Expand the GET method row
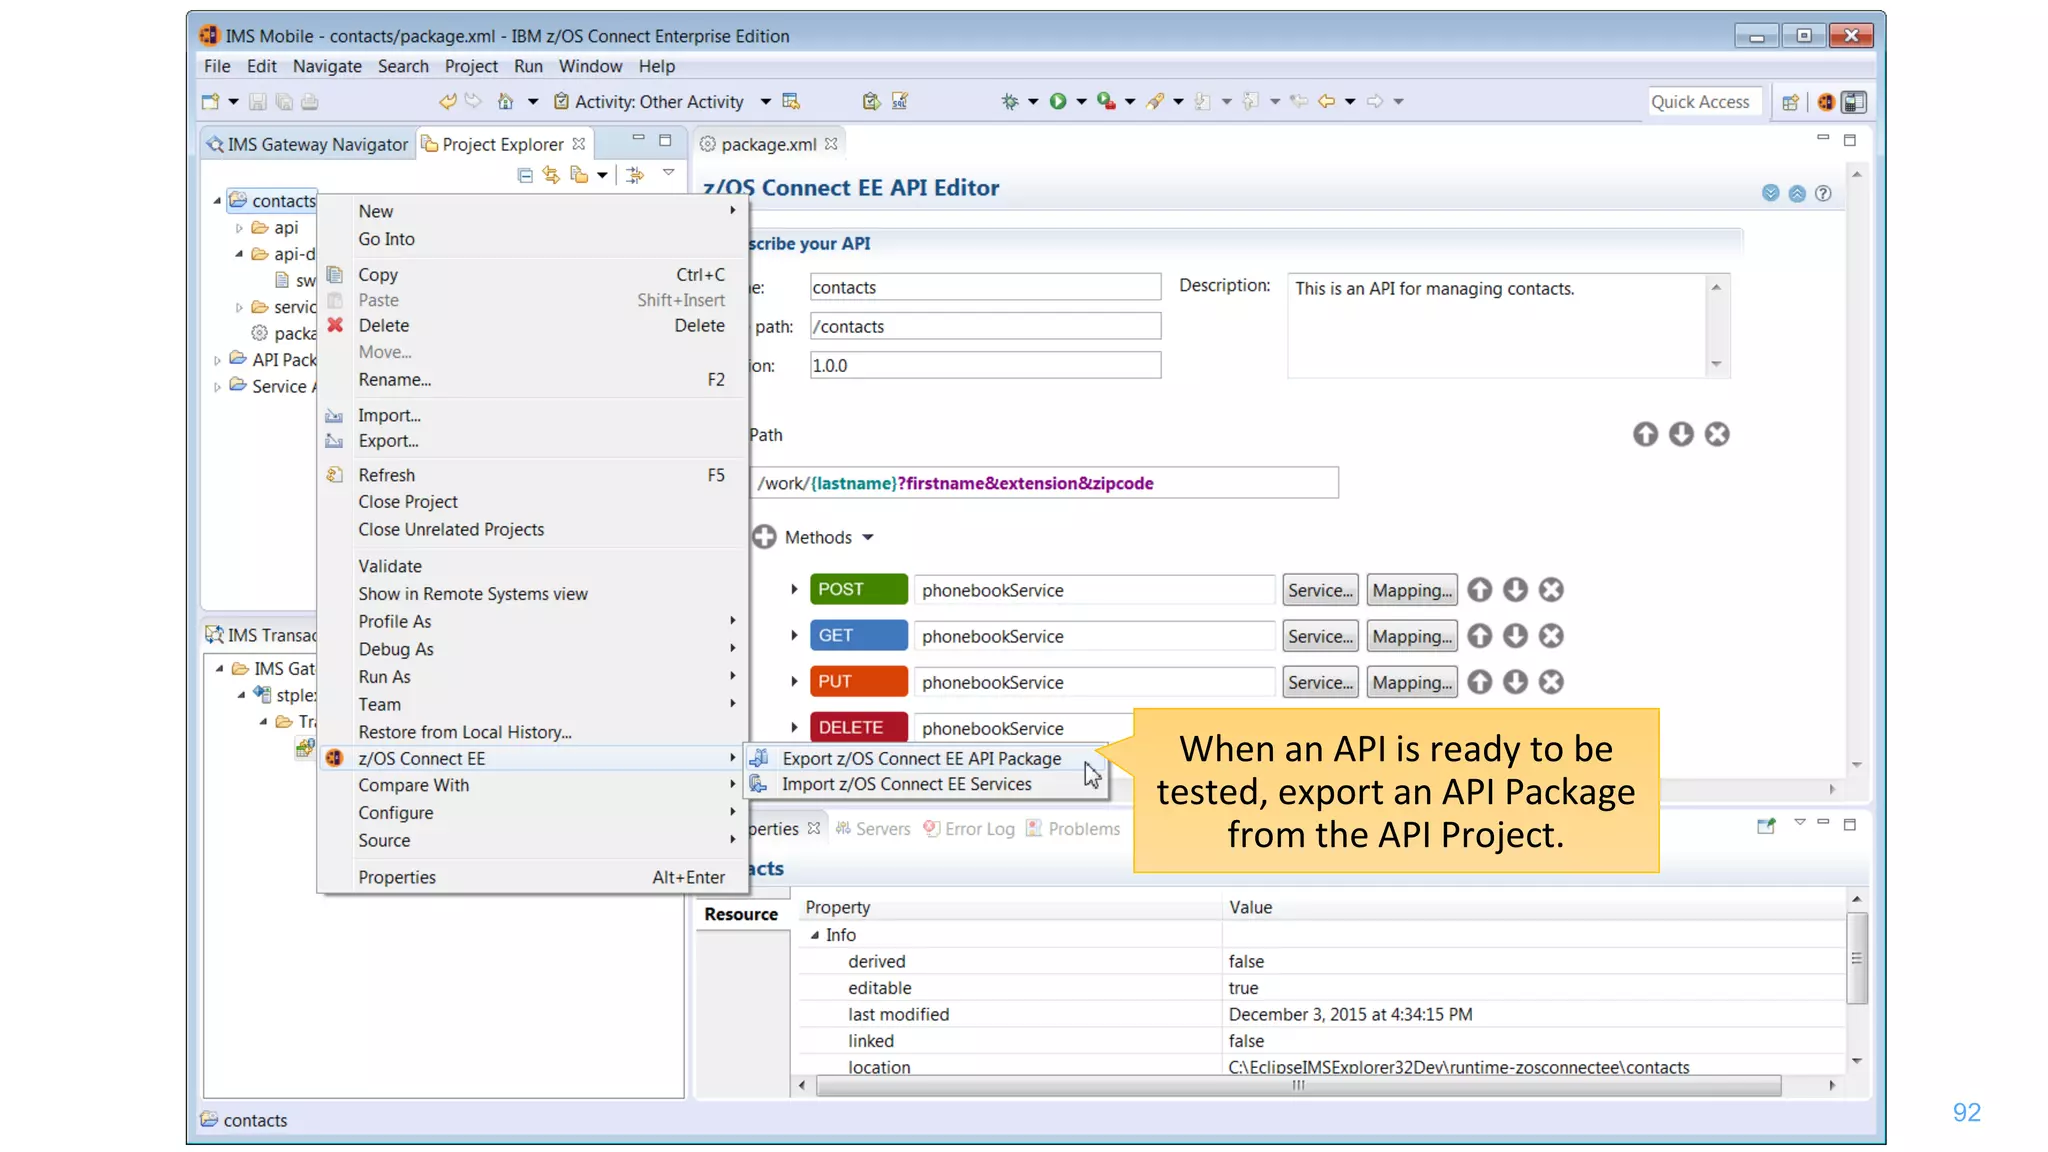2048x1152 pixels. tap(794, 636)
